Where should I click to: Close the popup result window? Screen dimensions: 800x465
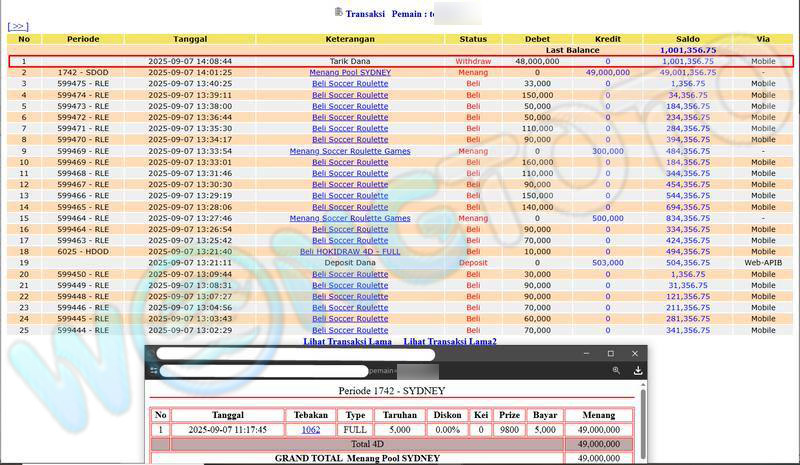(x=634, y=353)
